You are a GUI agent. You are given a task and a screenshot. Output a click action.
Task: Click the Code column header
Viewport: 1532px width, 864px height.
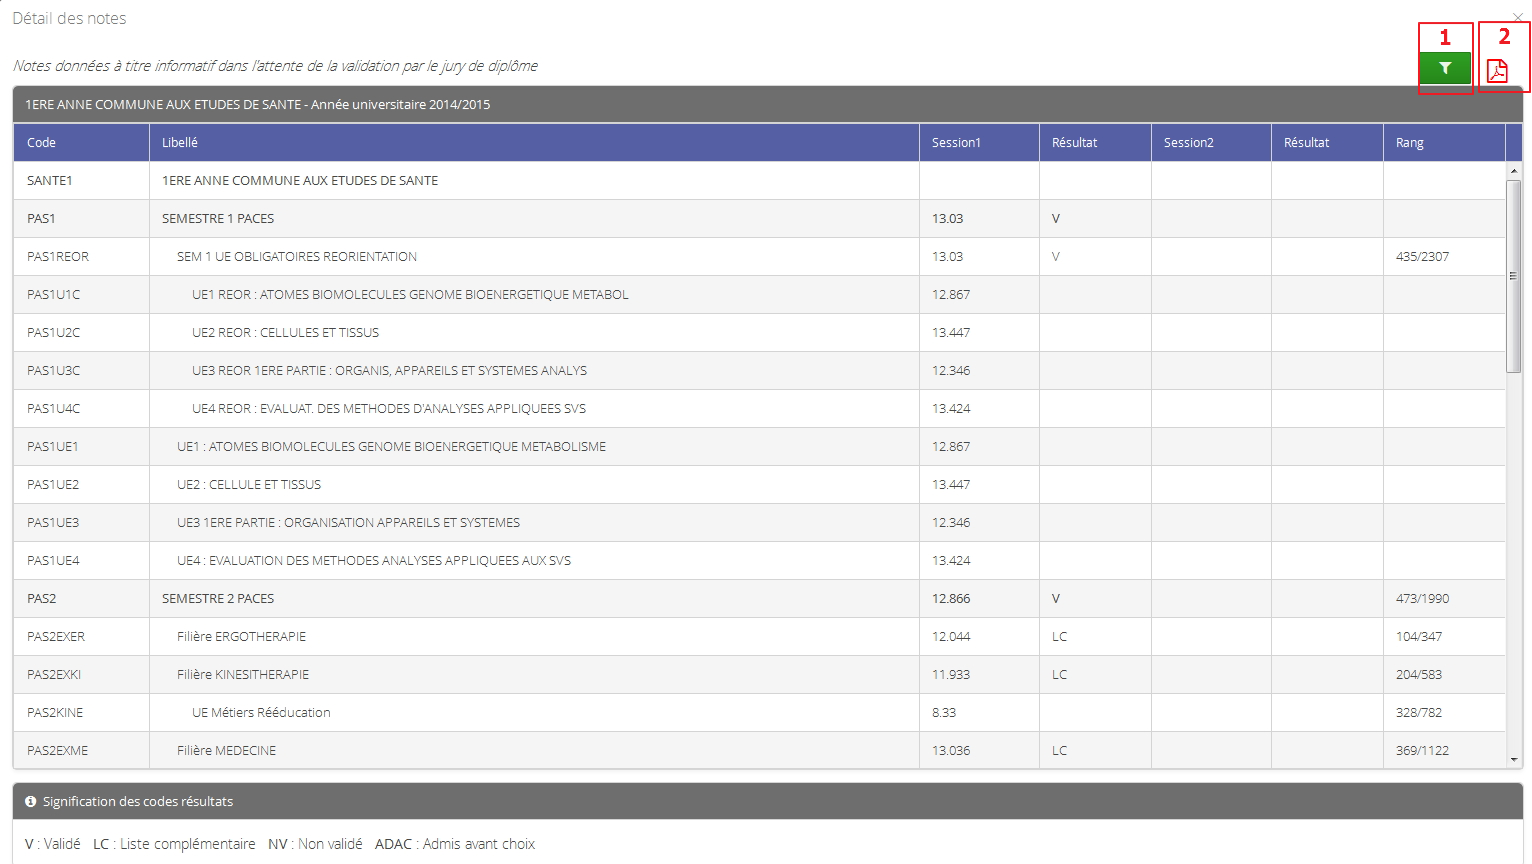pyautogui.click(x=42, y=143)
